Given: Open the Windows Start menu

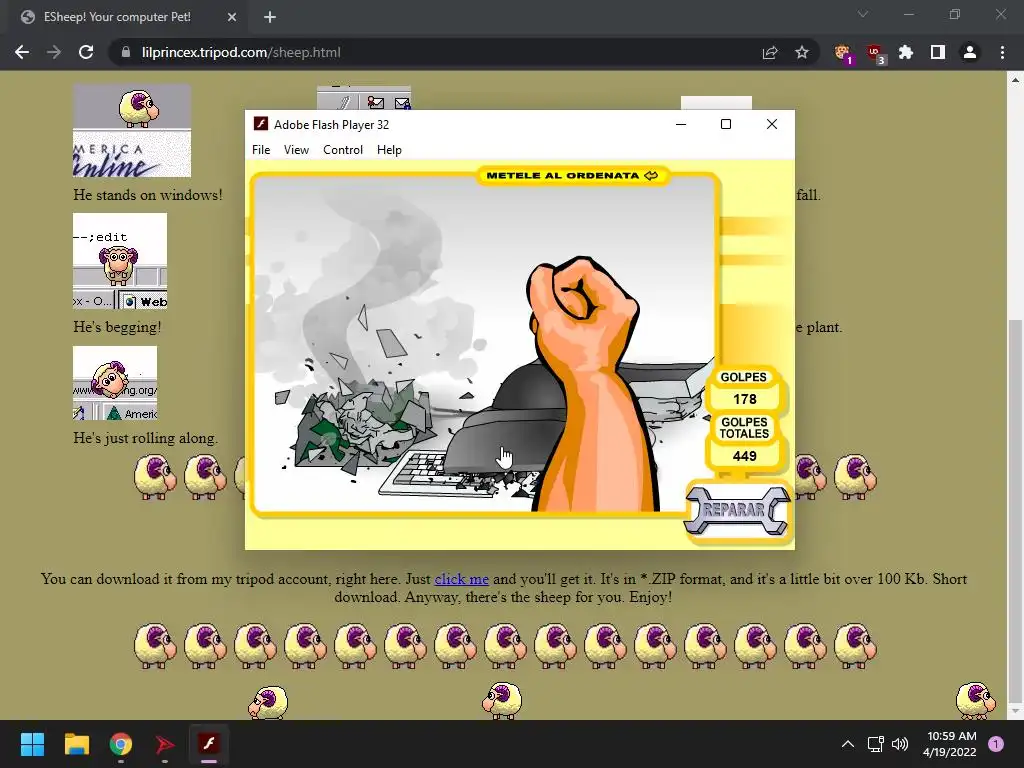Looking at the screenshot, I should click(x=32, y=744).
